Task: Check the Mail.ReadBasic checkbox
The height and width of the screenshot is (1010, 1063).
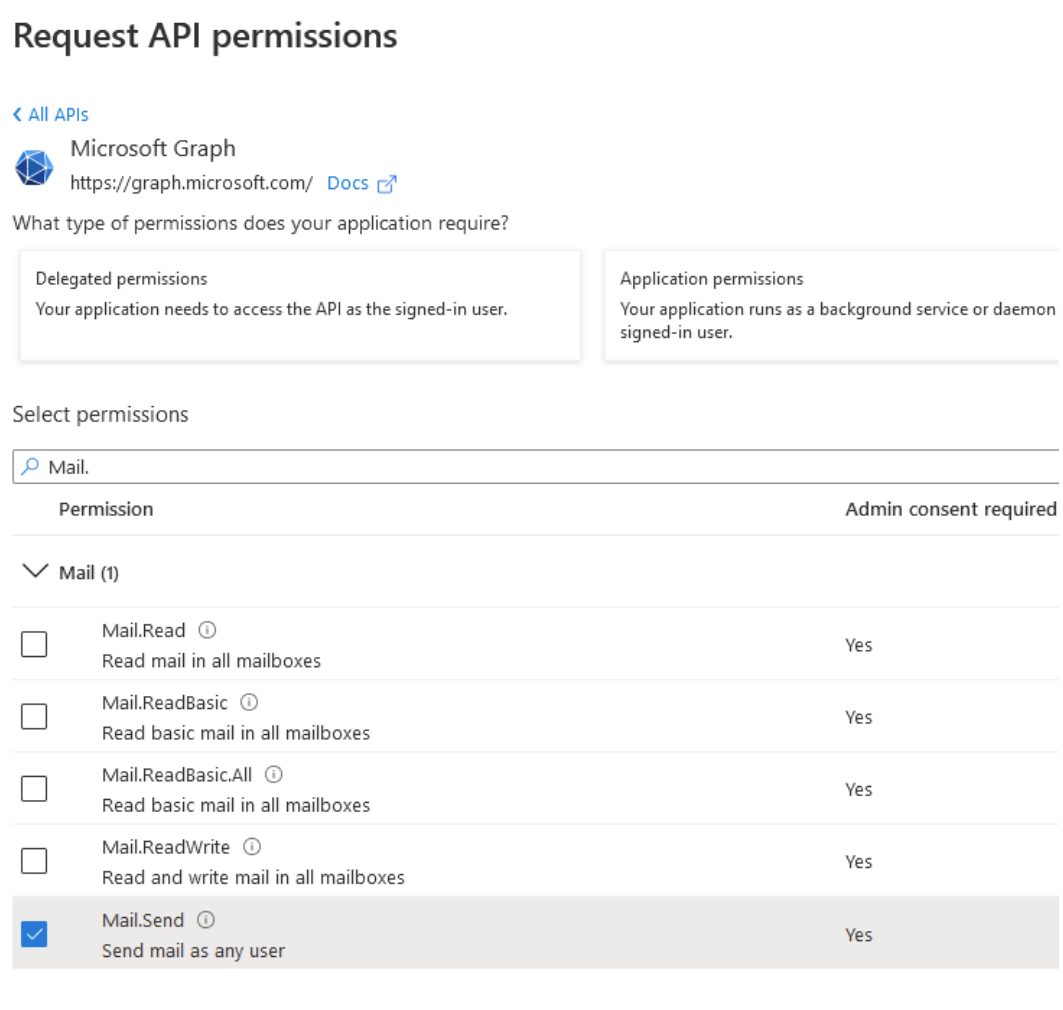Action: 34,716
